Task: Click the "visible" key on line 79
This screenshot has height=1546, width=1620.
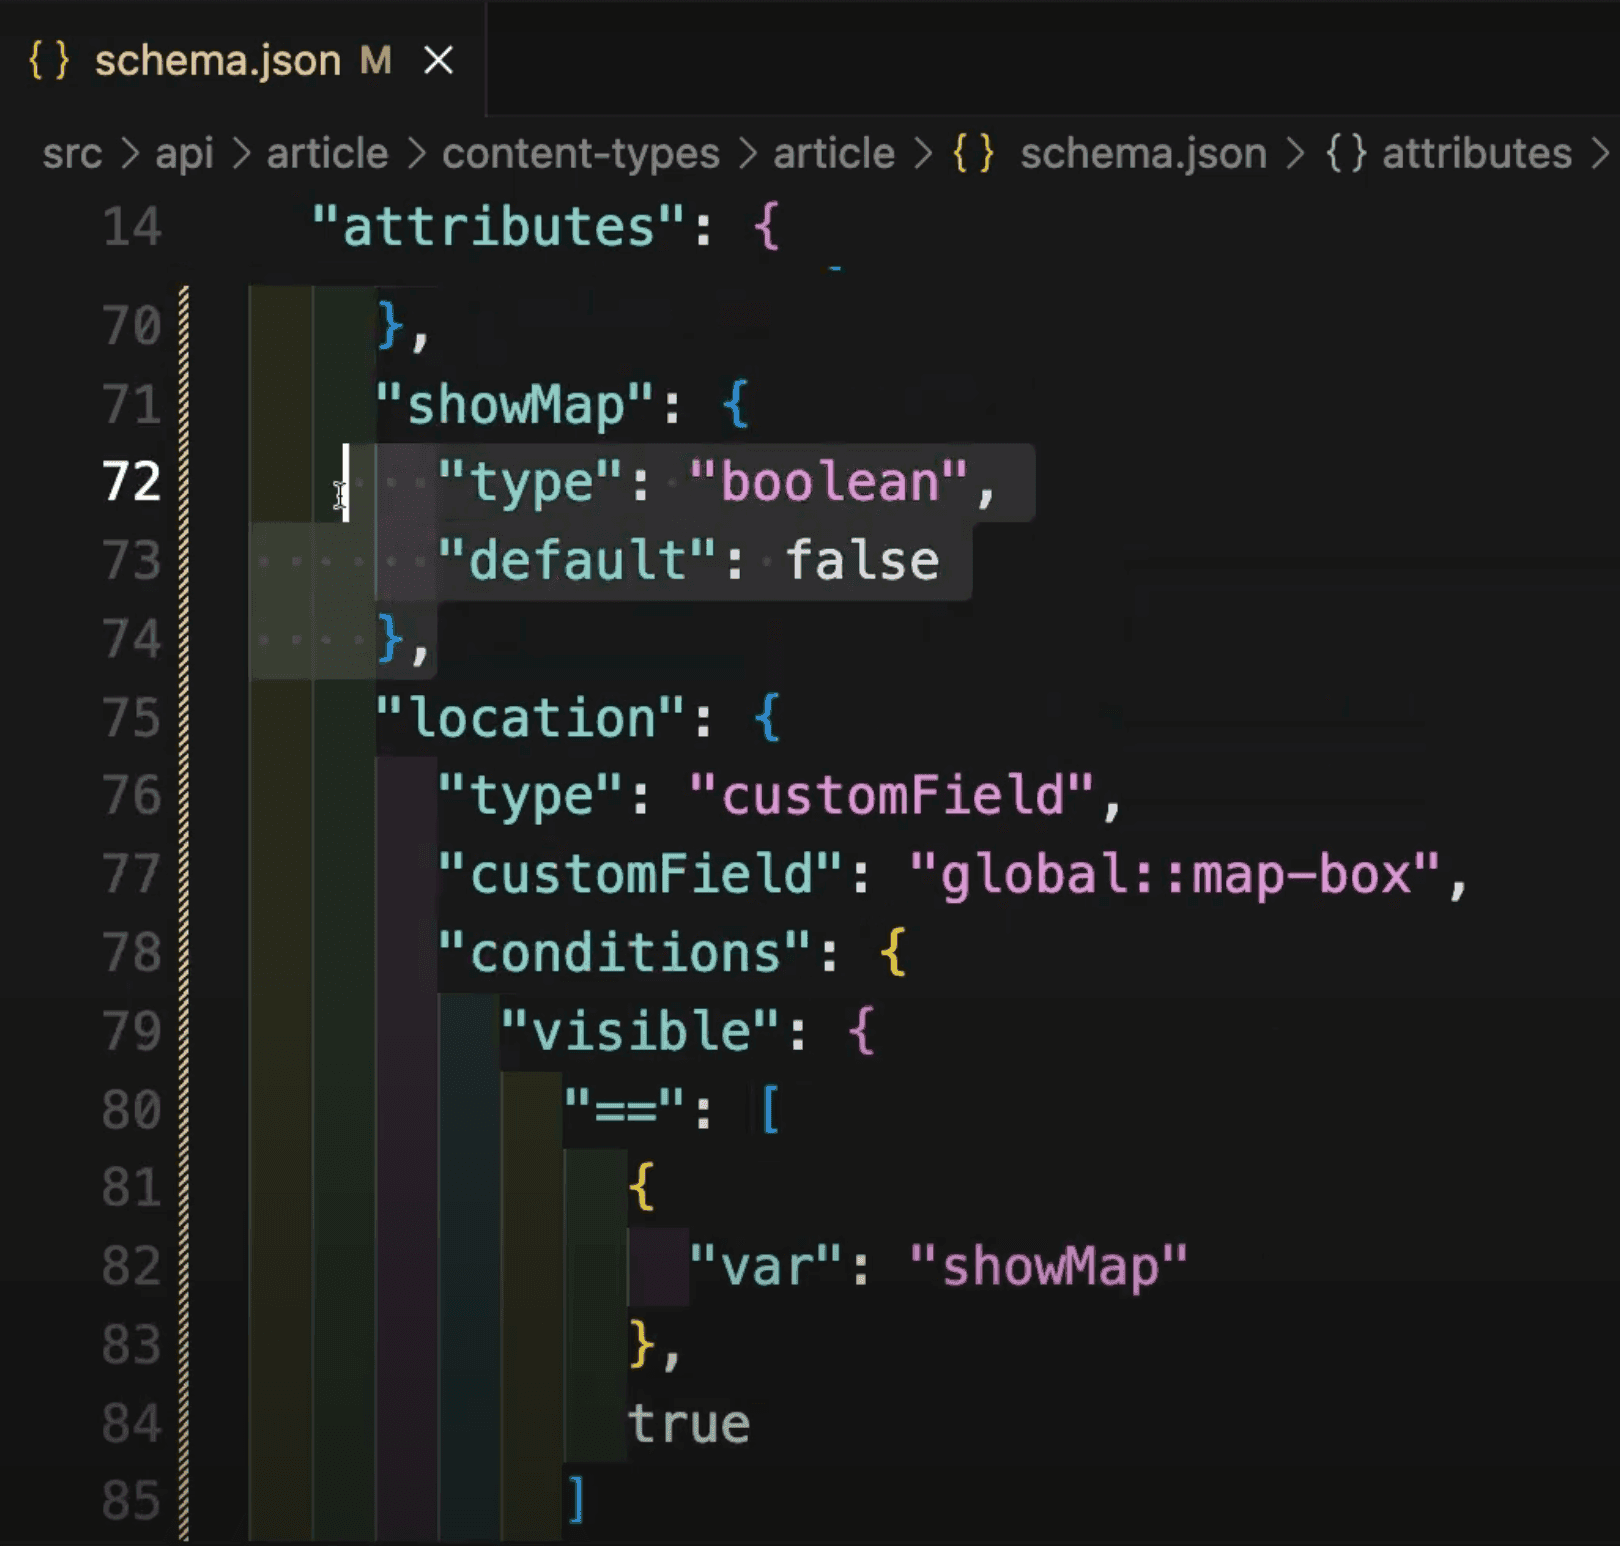Action: [640, 1030]
